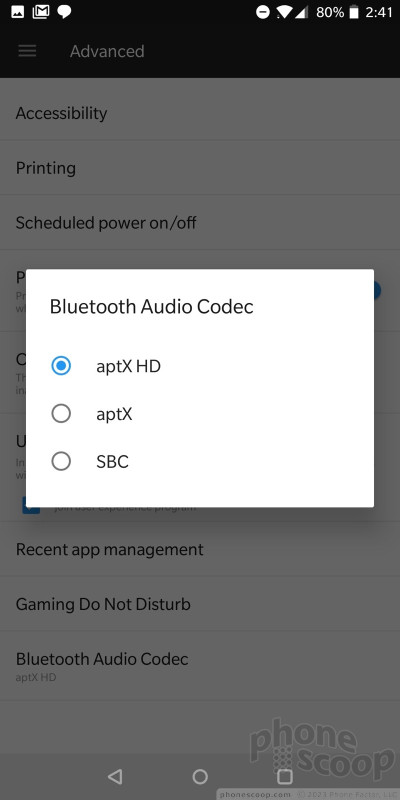This screenshot has height=800, width=400.
Task: Open the Accessibility settings item
Action: 200,113
